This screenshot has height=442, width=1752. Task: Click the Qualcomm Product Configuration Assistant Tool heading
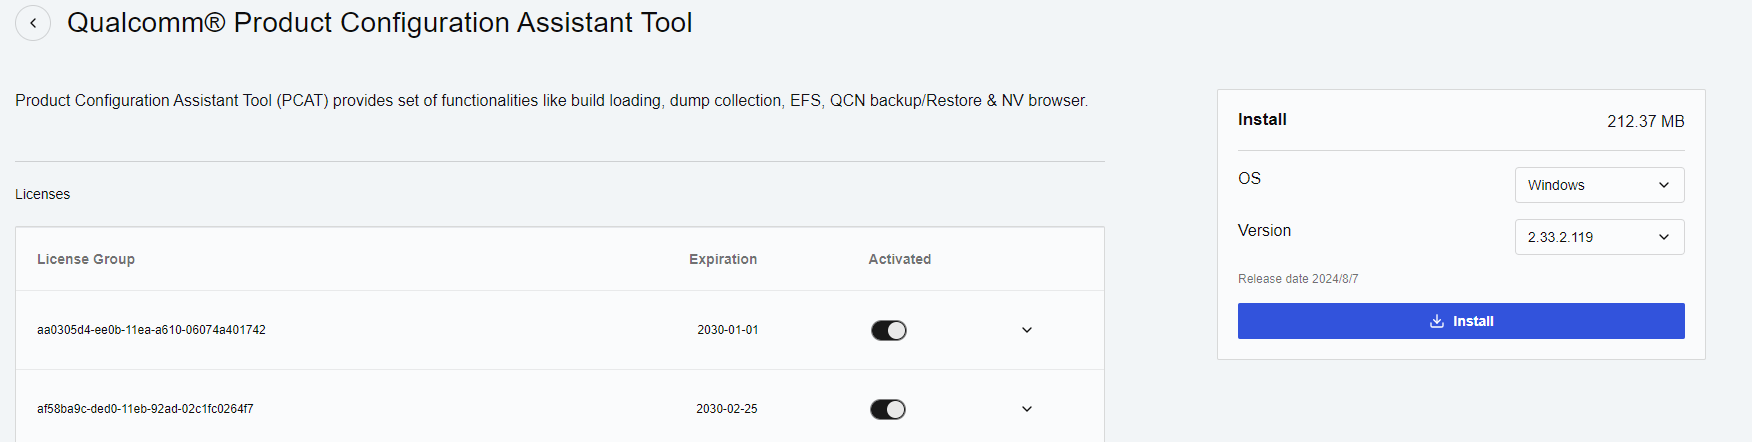point(379,23)
